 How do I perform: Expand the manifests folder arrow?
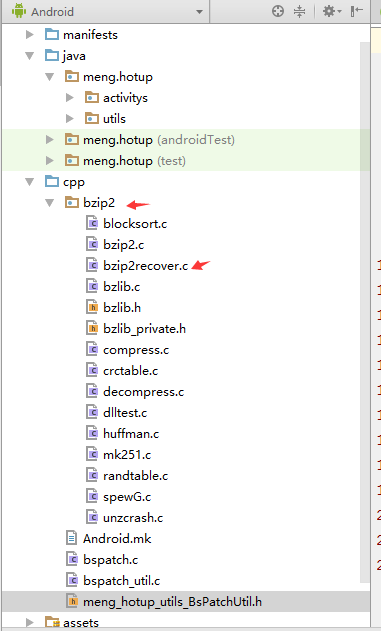tap(30, 35)
